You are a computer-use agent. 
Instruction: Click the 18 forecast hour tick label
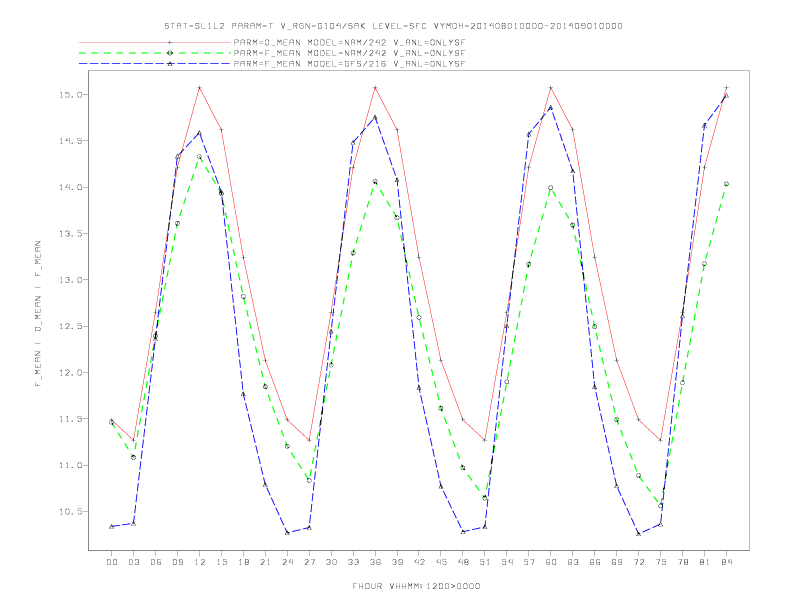coord(243,562)
